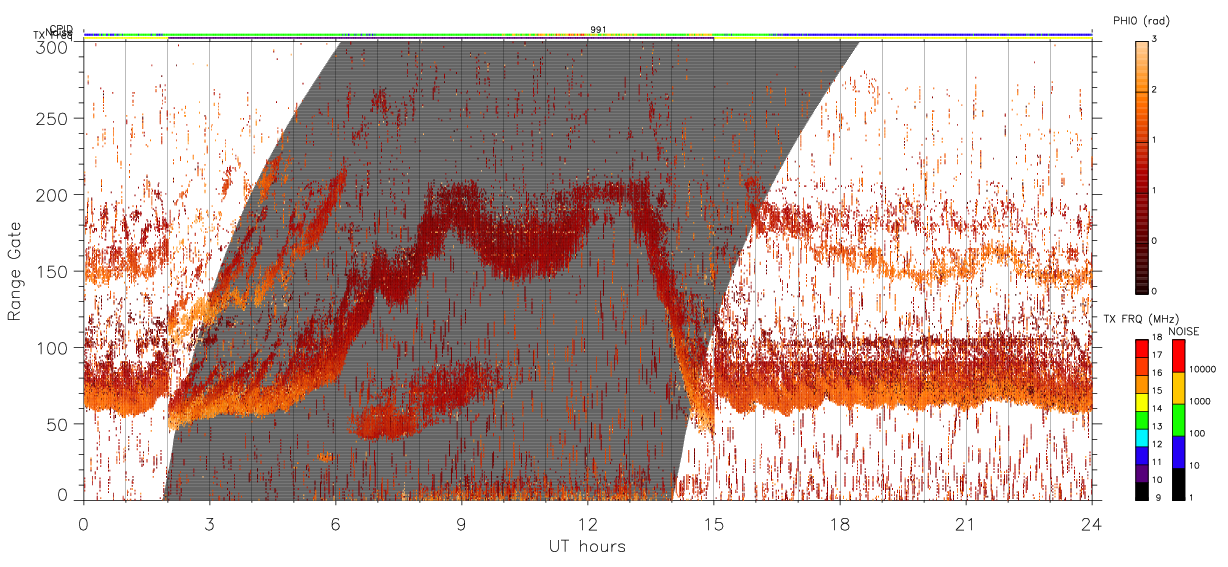Viewport: 1228px width, 567px height.
Task: Click the TX FRQ scale label 10
Action: coord(1158,480)
